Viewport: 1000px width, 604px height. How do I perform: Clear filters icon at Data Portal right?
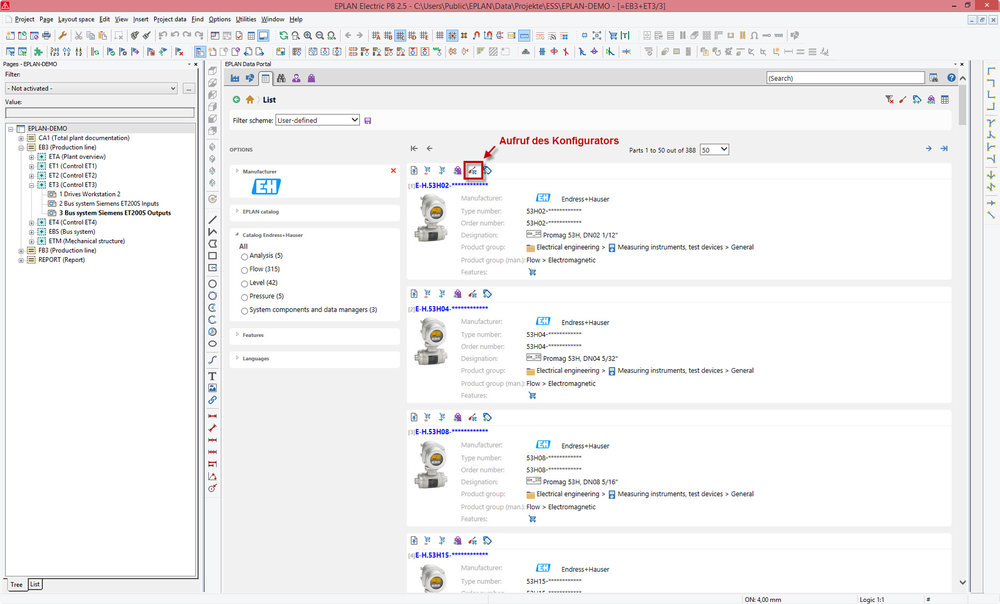(x=889, y=99)
